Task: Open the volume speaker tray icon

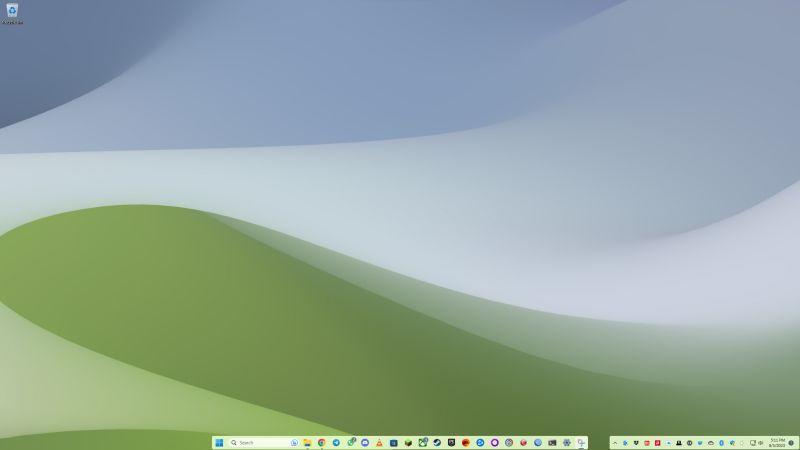Action: tap(761, 443)
